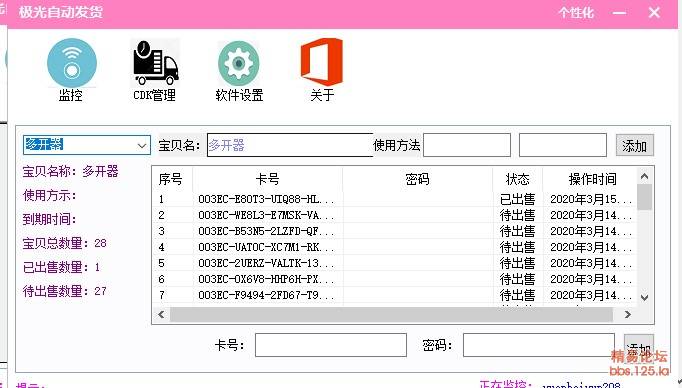The image size is (682, 388).
Task: Click the 使用方示 label
Action: (50, 195)
